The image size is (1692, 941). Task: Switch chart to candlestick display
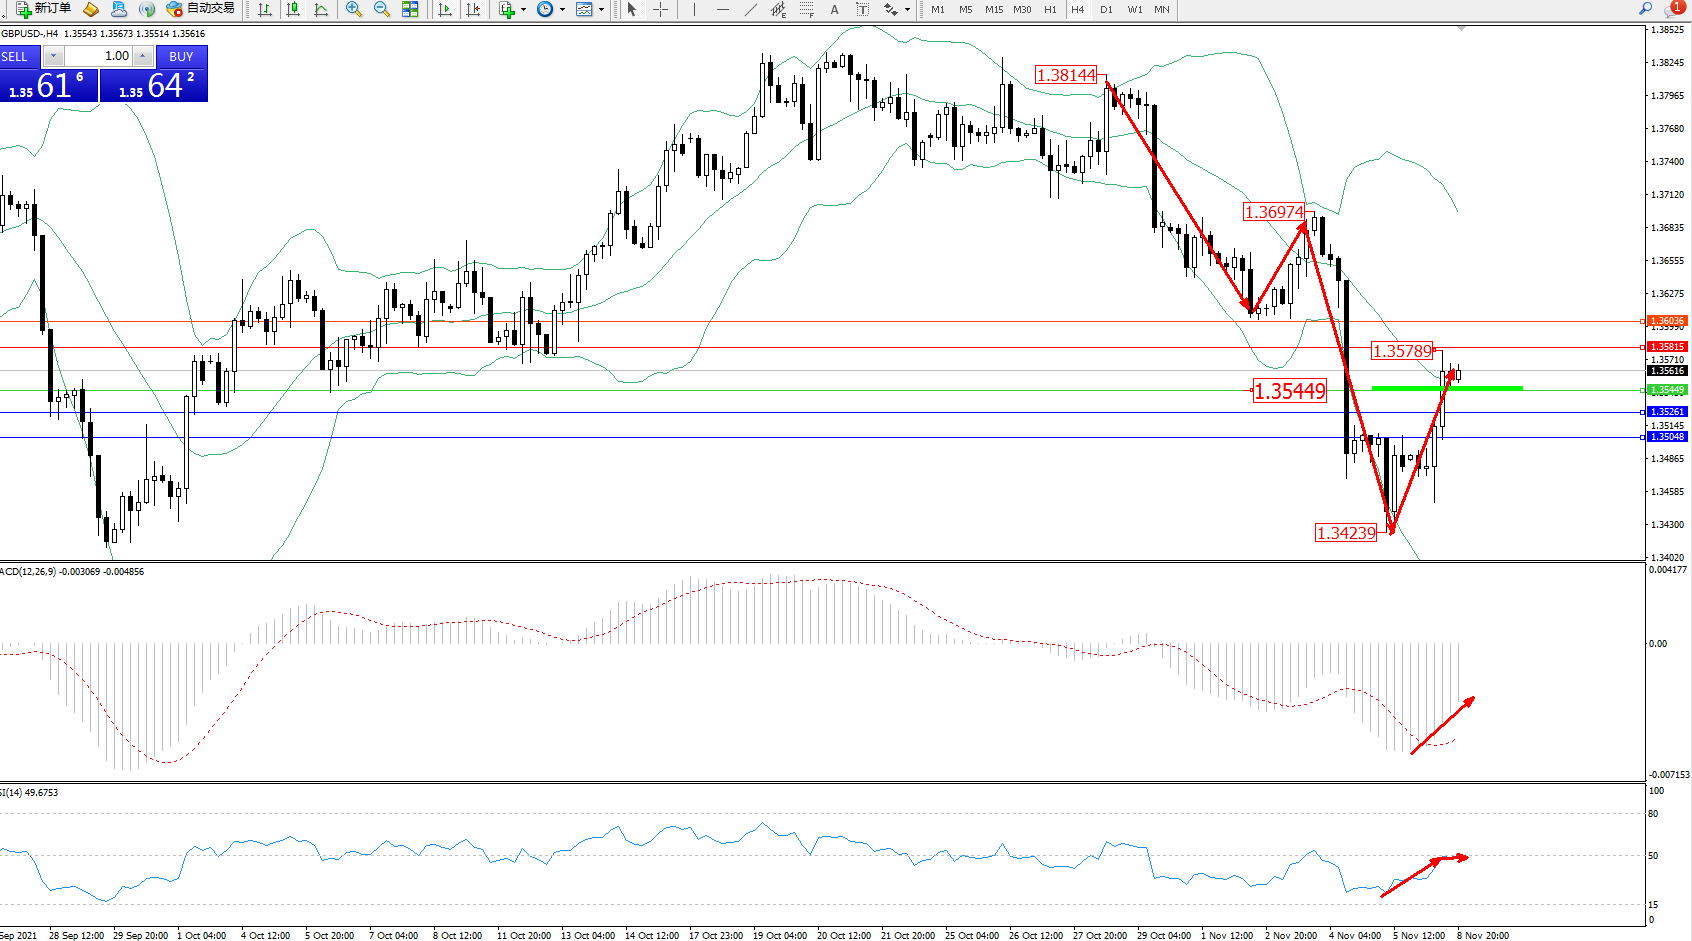(x=293, y=9)
